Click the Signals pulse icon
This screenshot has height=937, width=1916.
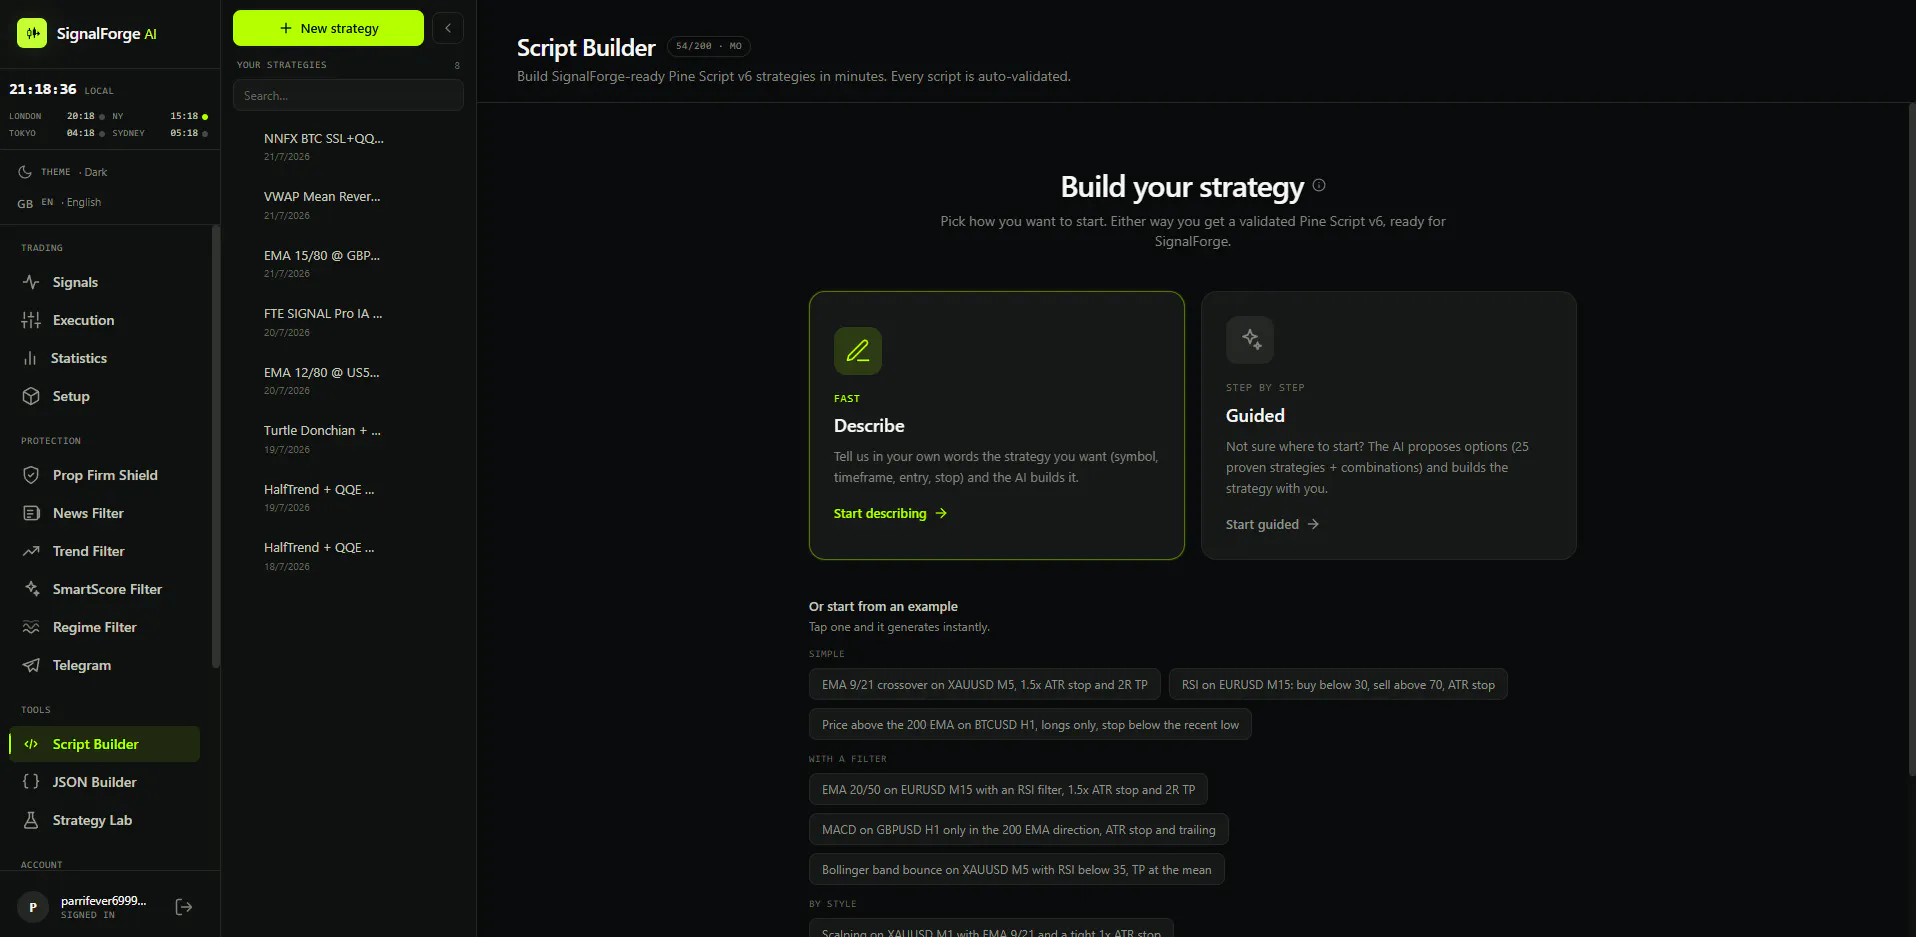click(31, 282)
